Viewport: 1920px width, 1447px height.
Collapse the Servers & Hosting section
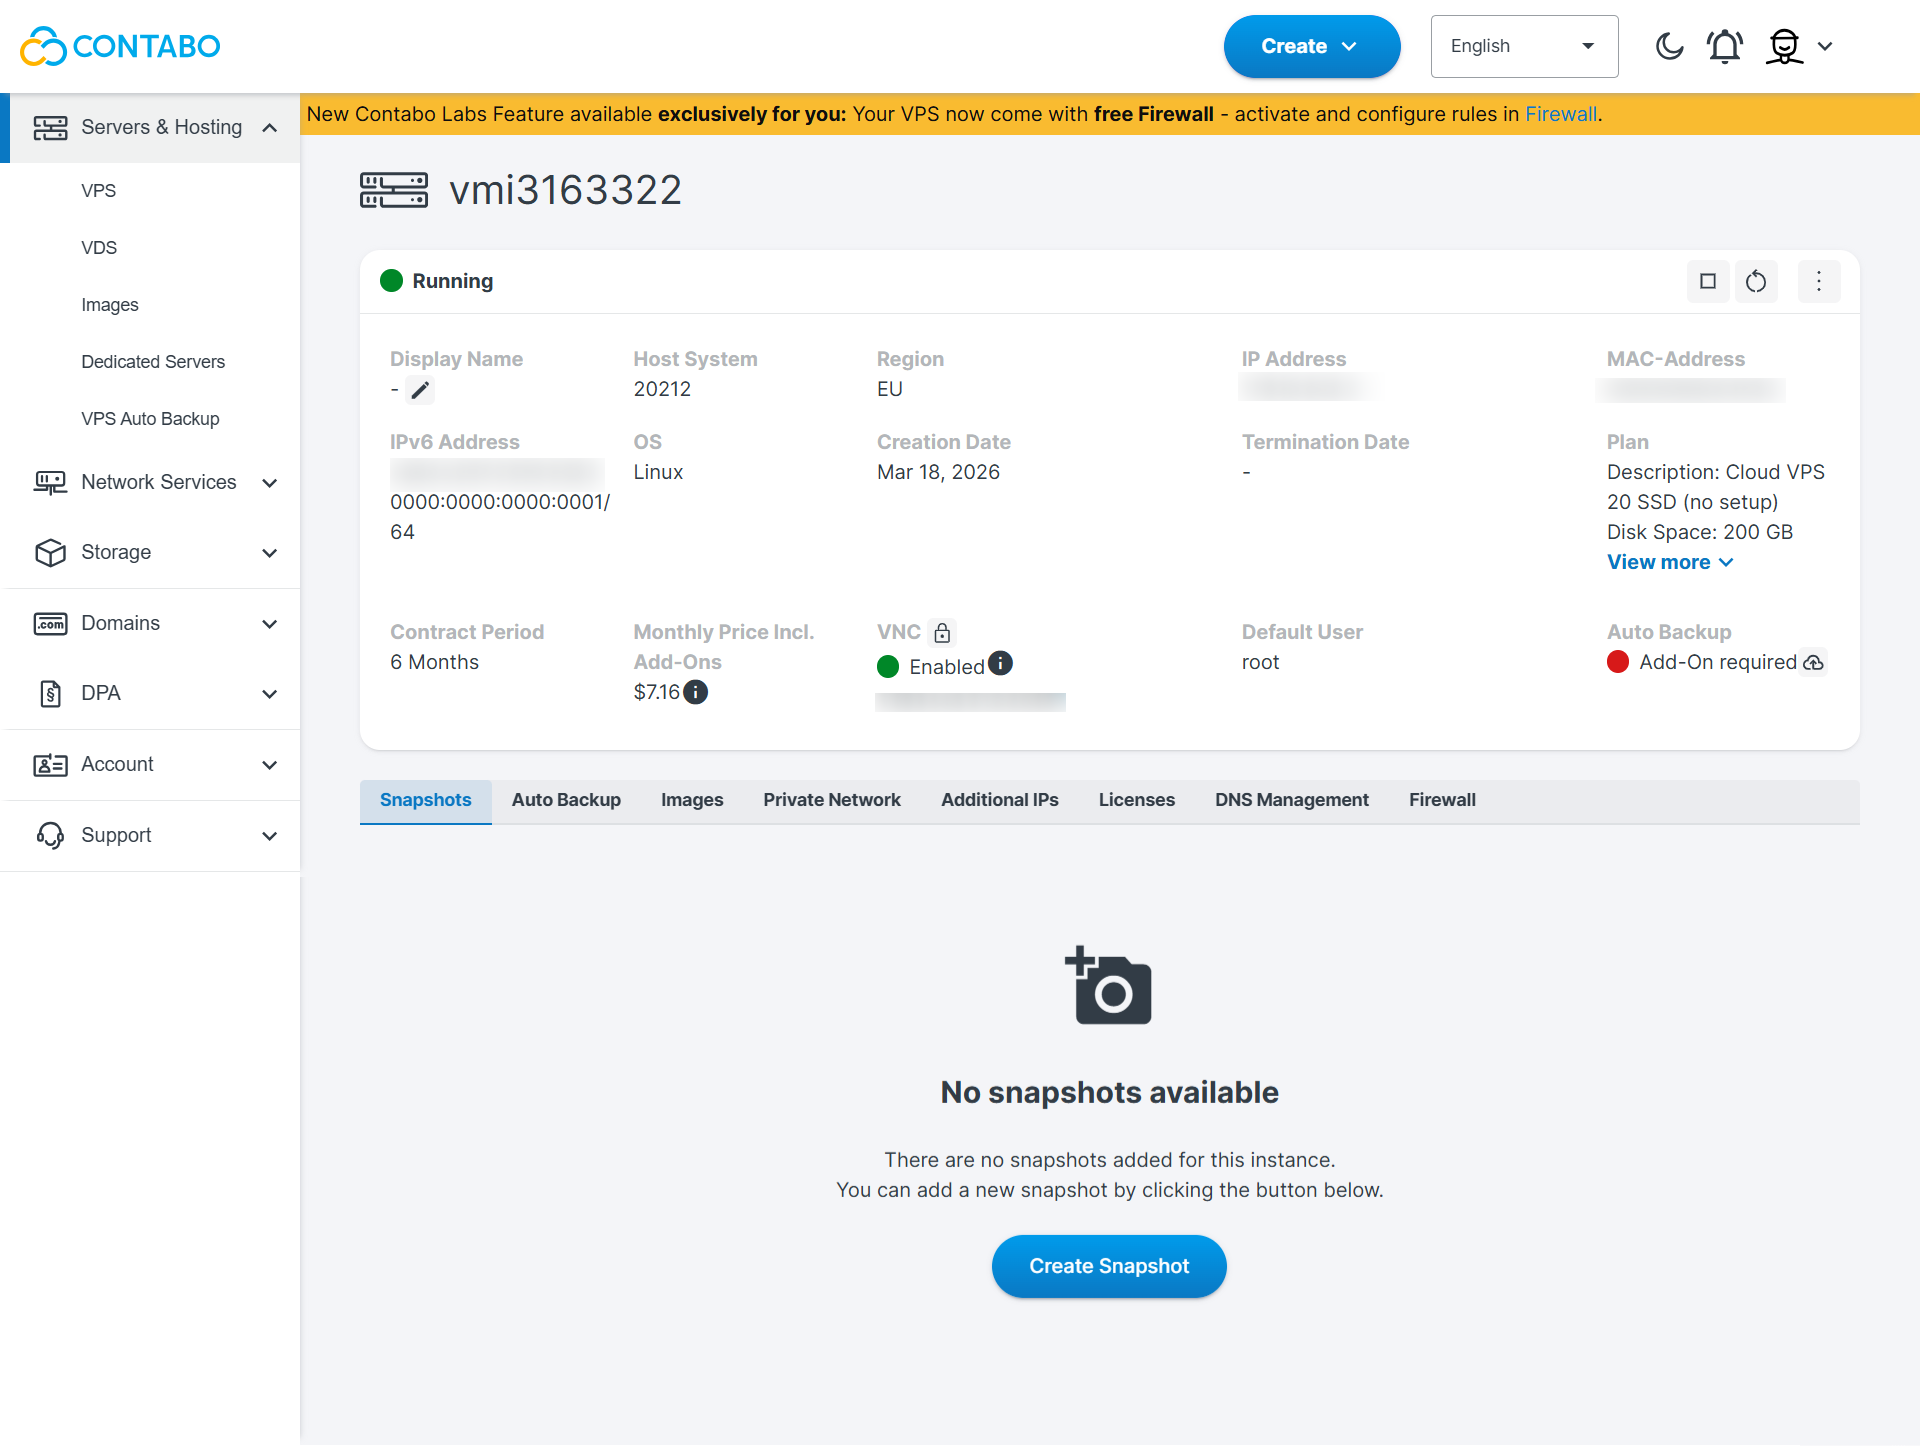270,128
